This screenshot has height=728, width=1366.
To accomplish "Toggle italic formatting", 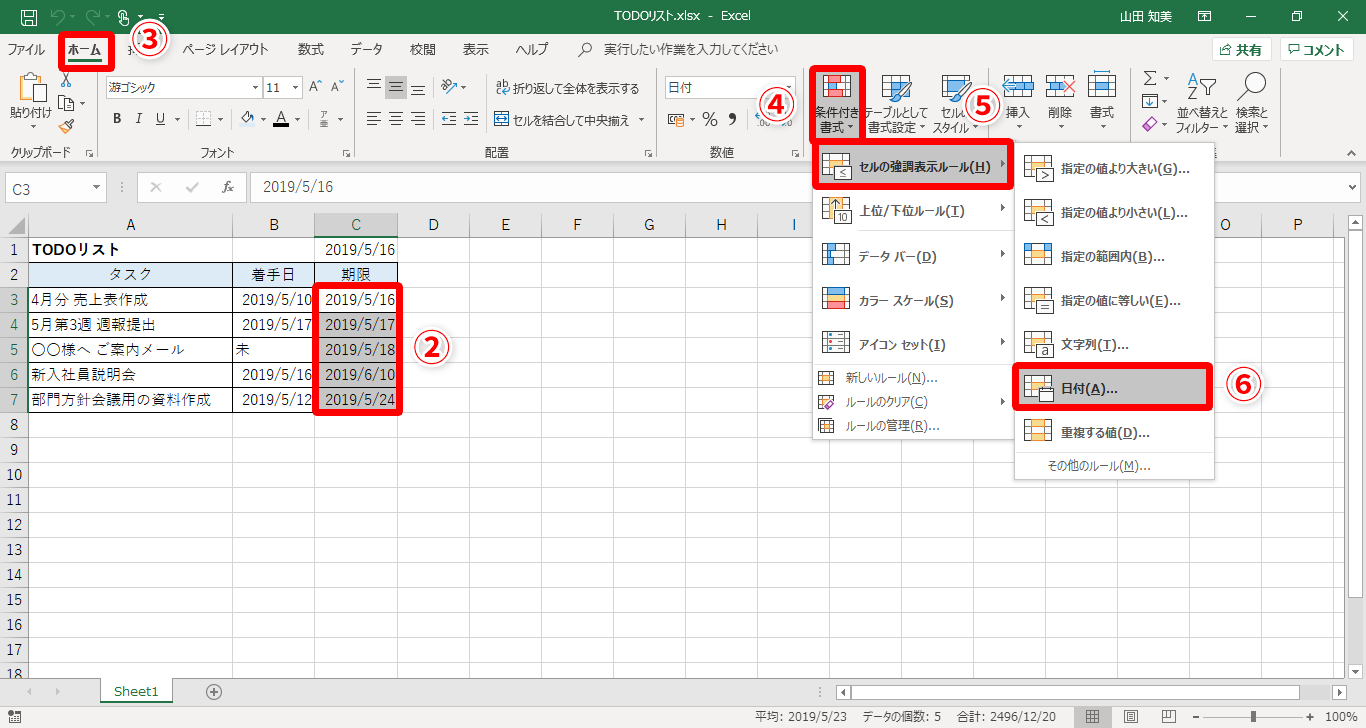I will (138, 119).
